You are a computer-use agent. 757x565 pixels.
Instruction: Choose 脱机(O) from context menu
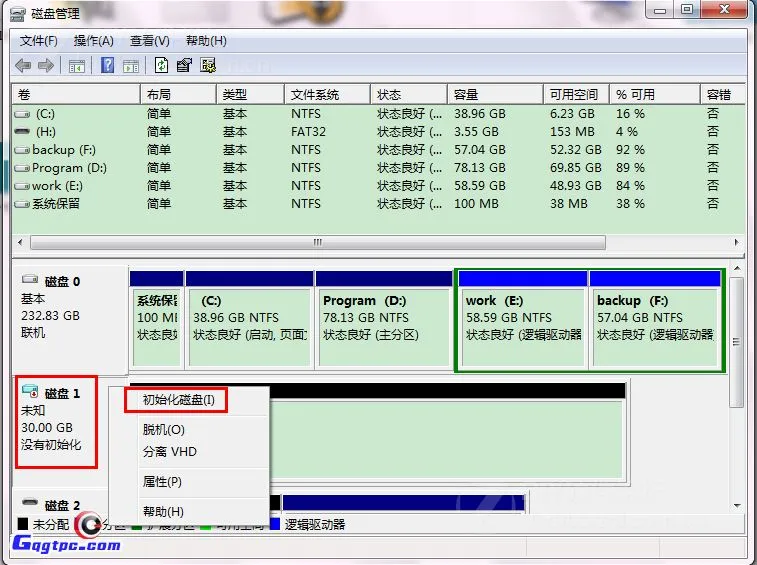[164, 429]
